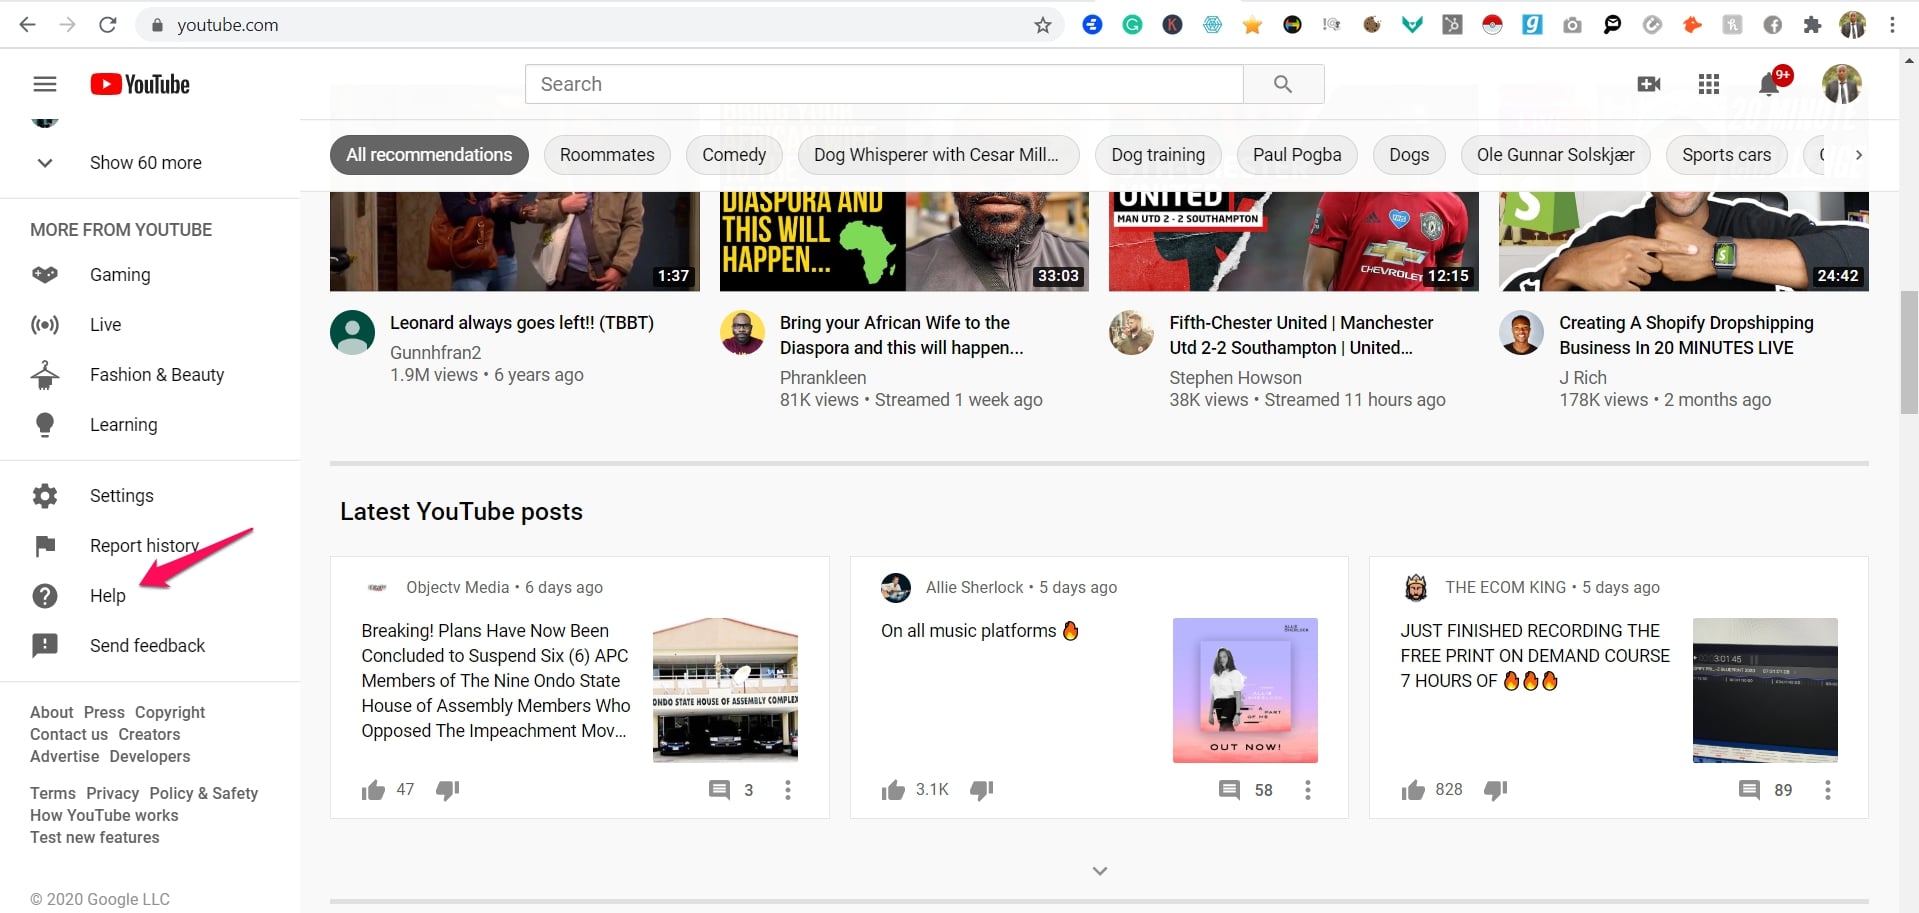This screenshot has width=1919, height=913.
Task: Click in the YouTube search box
Action: click(884, 84)
